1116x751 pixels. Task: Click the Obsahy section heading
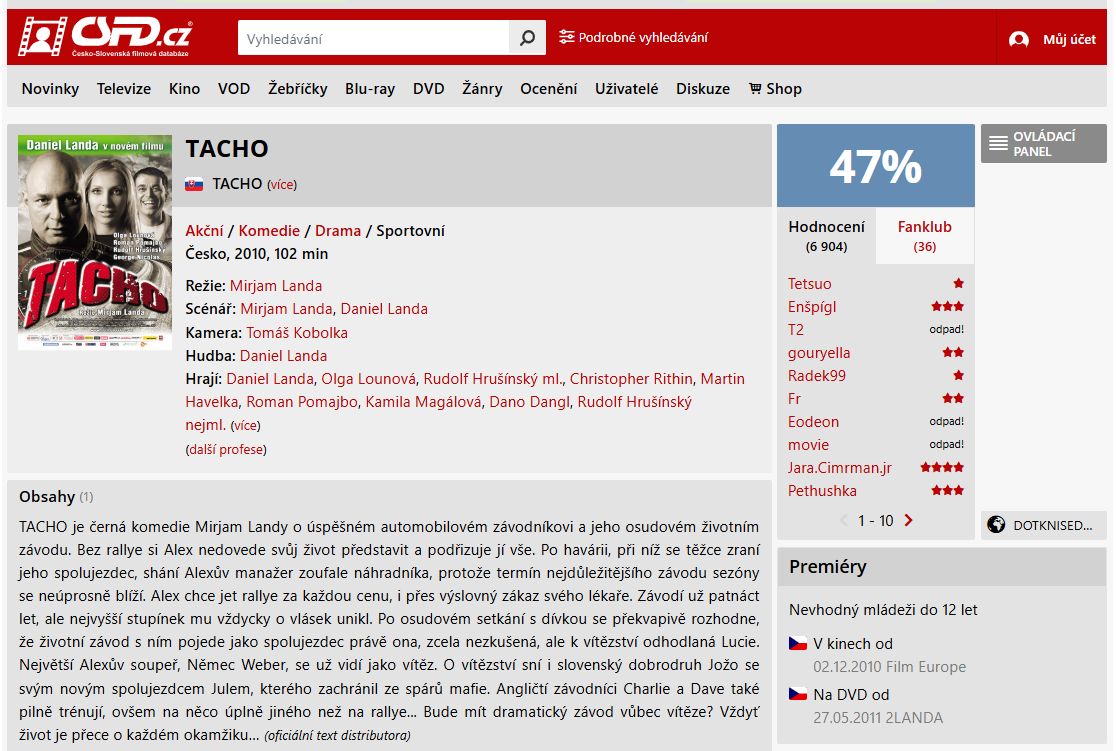click(x=47, y=497)
